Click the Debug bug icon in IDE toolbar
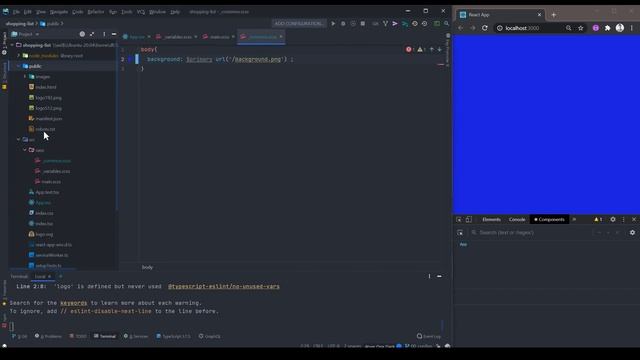Image resolution: width=640 pixels, height=360 pixels. pos(343,24)
